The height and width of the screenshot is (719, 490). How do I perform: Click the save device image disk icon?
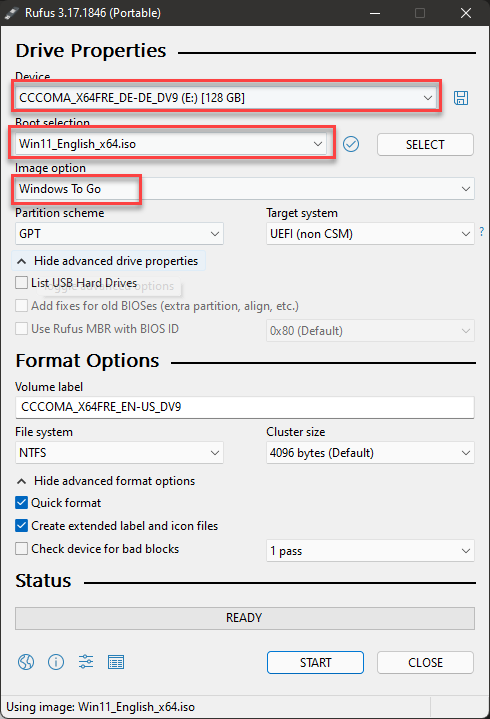click(x=461, y=98)
